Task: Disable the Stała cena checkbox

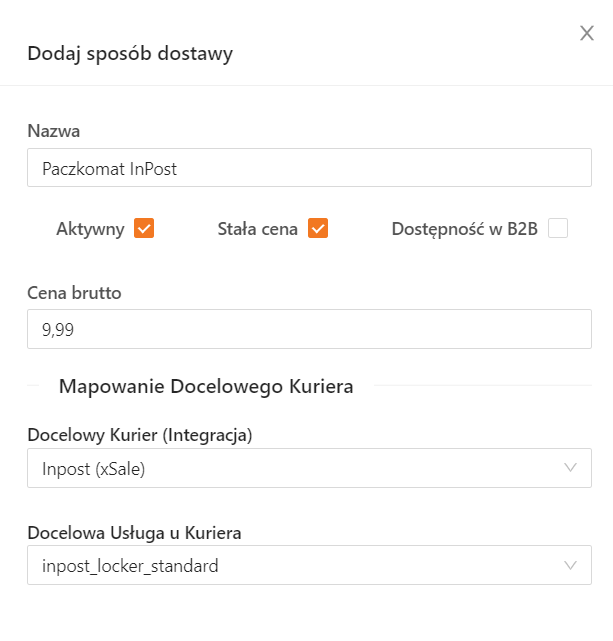Action: (318, 229)
